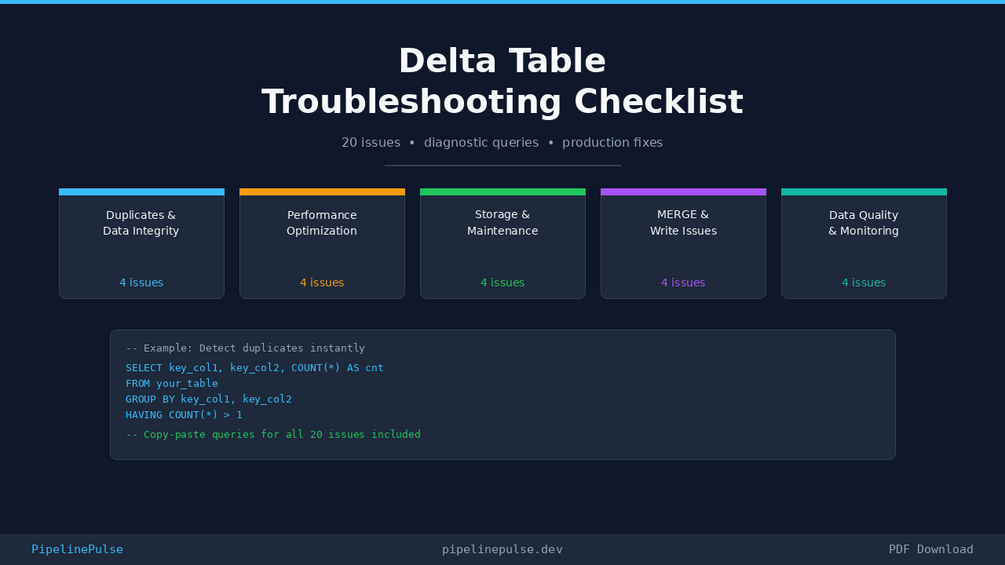Click the purple color bar atop MERGE card
Image resolution: width=1005 pixels, height=565 pixels.
(683, 192)
